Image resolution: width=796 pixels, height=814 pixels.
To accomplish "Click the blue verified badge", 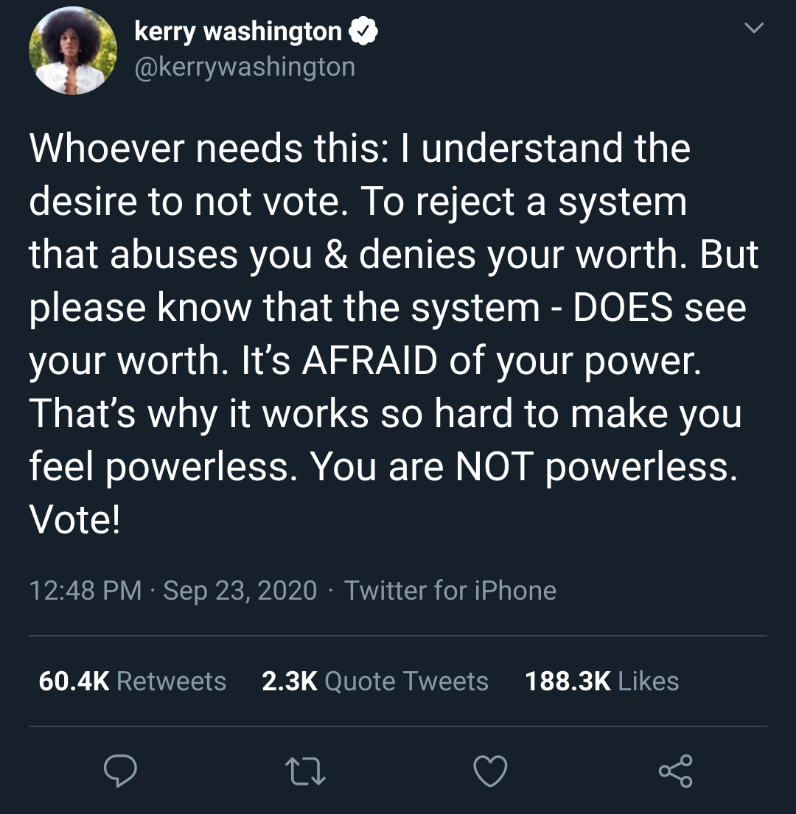I will click(362, 33).
